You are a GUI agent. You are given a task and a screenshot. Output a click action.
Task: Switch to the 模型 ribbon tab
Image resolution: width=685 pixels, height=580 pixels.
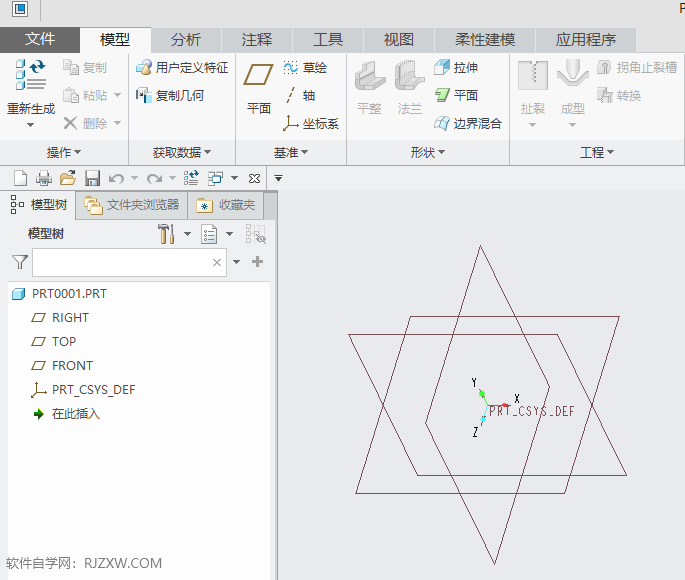[115, 40]
